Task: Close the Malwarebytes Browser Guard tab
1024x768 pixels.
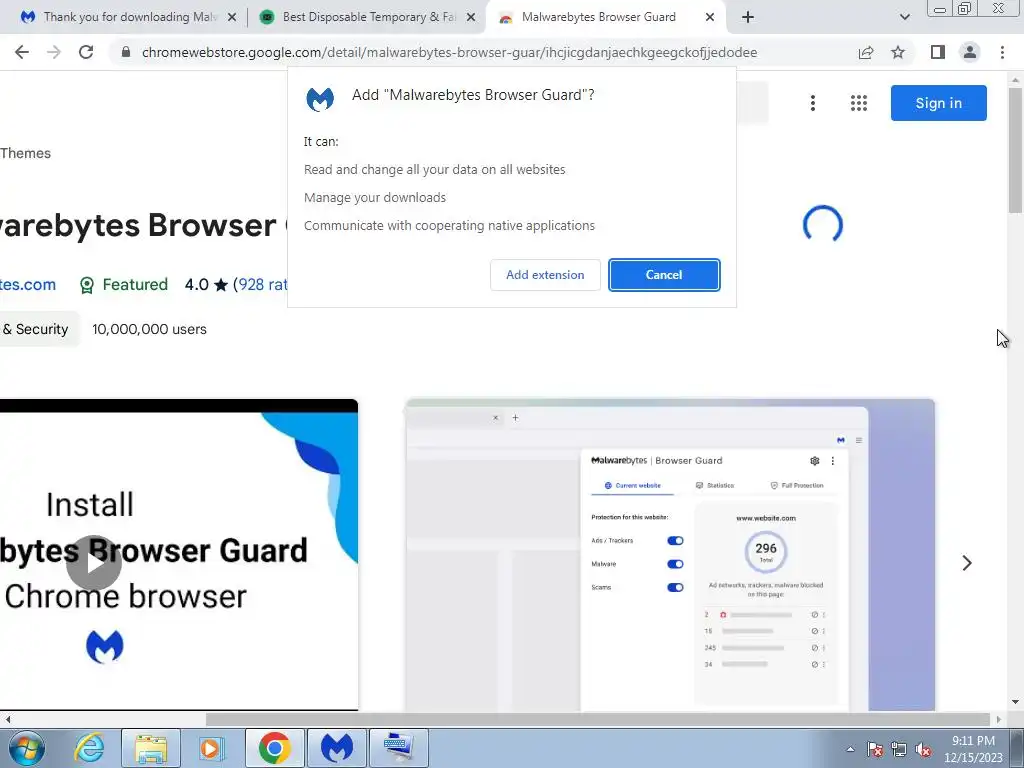Action: [x=710, y=18]
